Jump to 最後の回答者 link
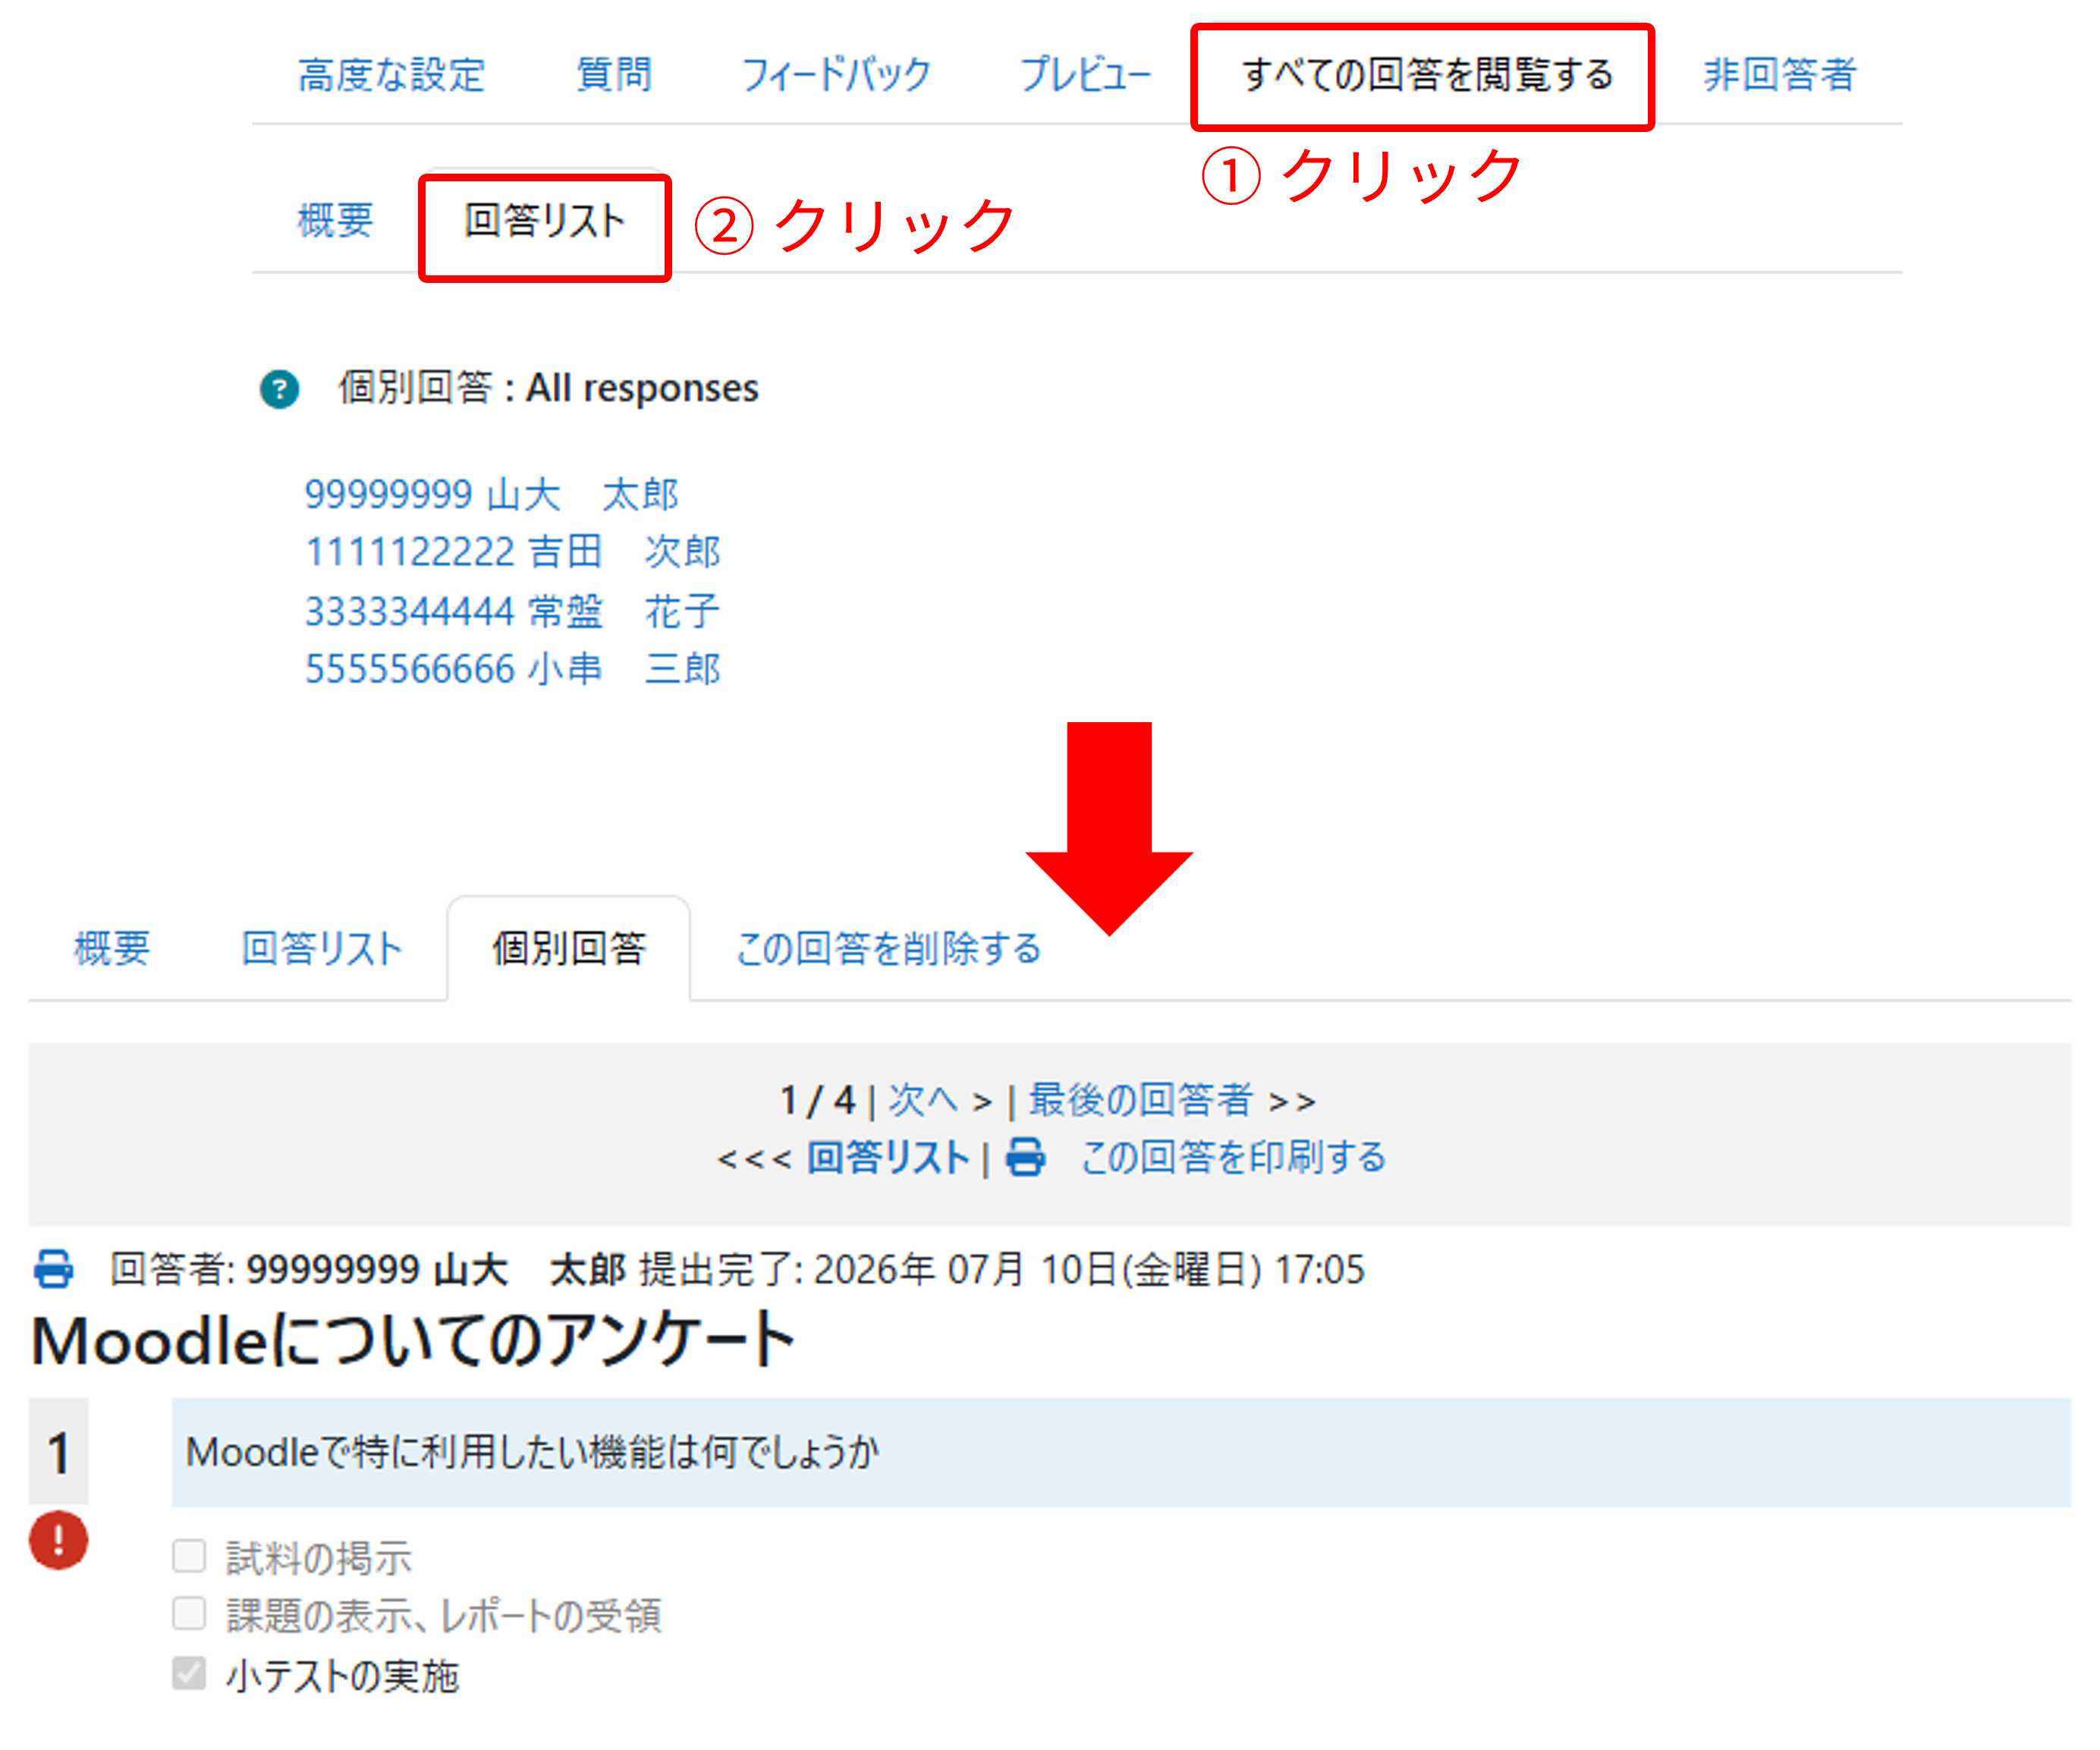The height and width of the screenshot is (1750, 2100). tap(1141, 1100)
